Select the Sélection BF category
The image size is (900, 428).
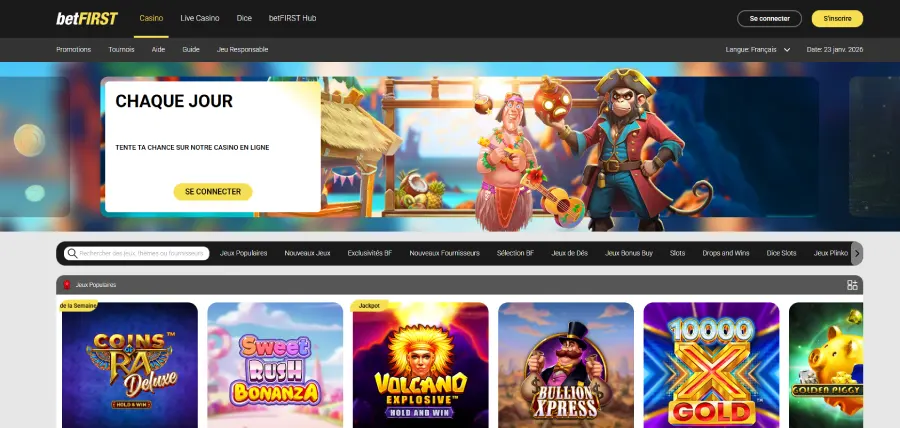(x=515, y=253)
